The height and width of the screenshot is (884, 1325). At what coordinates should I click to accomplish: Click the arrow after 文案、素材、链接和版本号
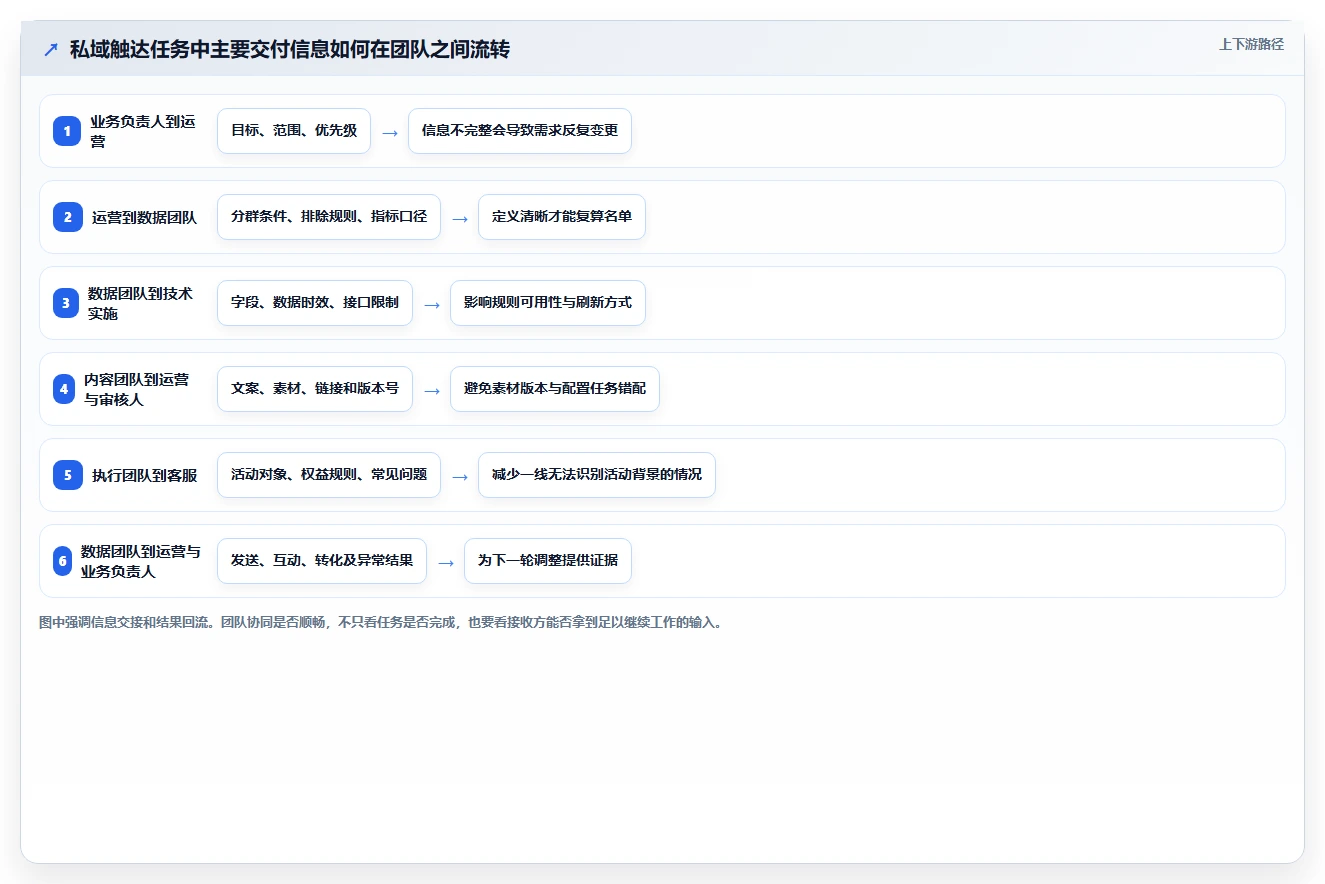click(432, 390)
